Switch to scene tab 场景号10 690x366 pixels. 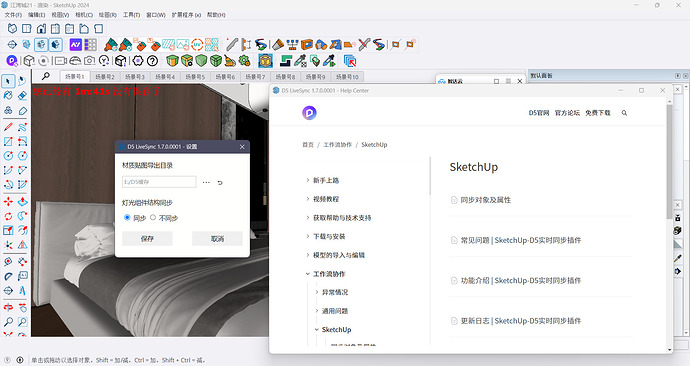[x=347, y=77]
